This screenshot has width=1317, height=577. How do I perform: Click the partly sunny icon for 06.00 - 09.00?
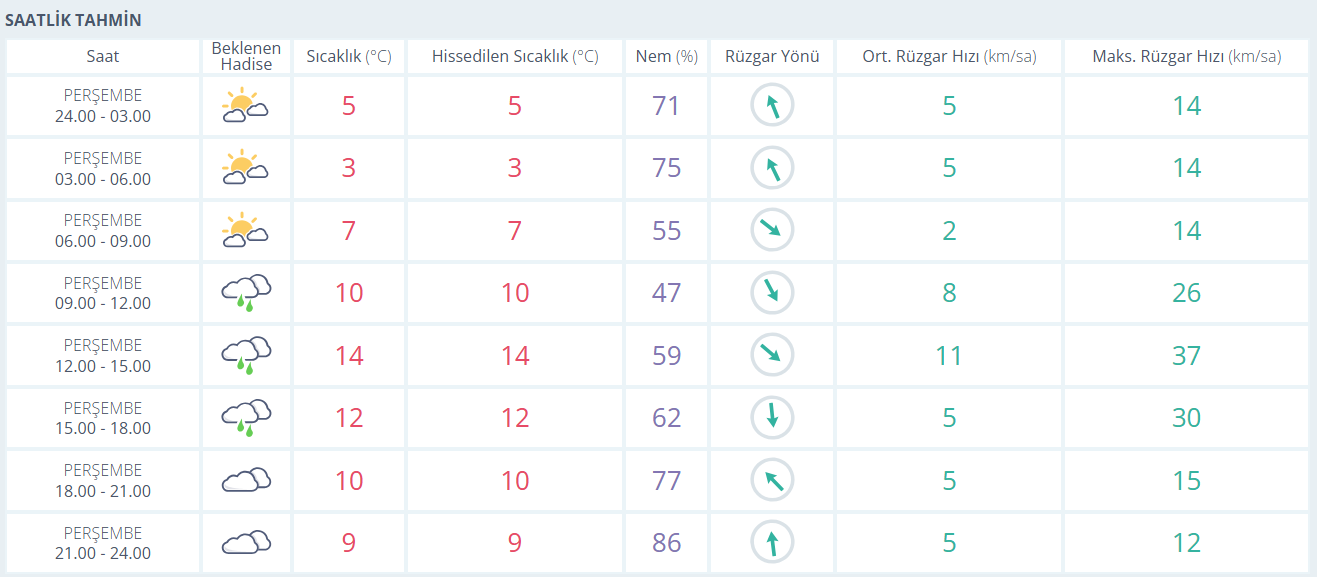click(245, 231)
